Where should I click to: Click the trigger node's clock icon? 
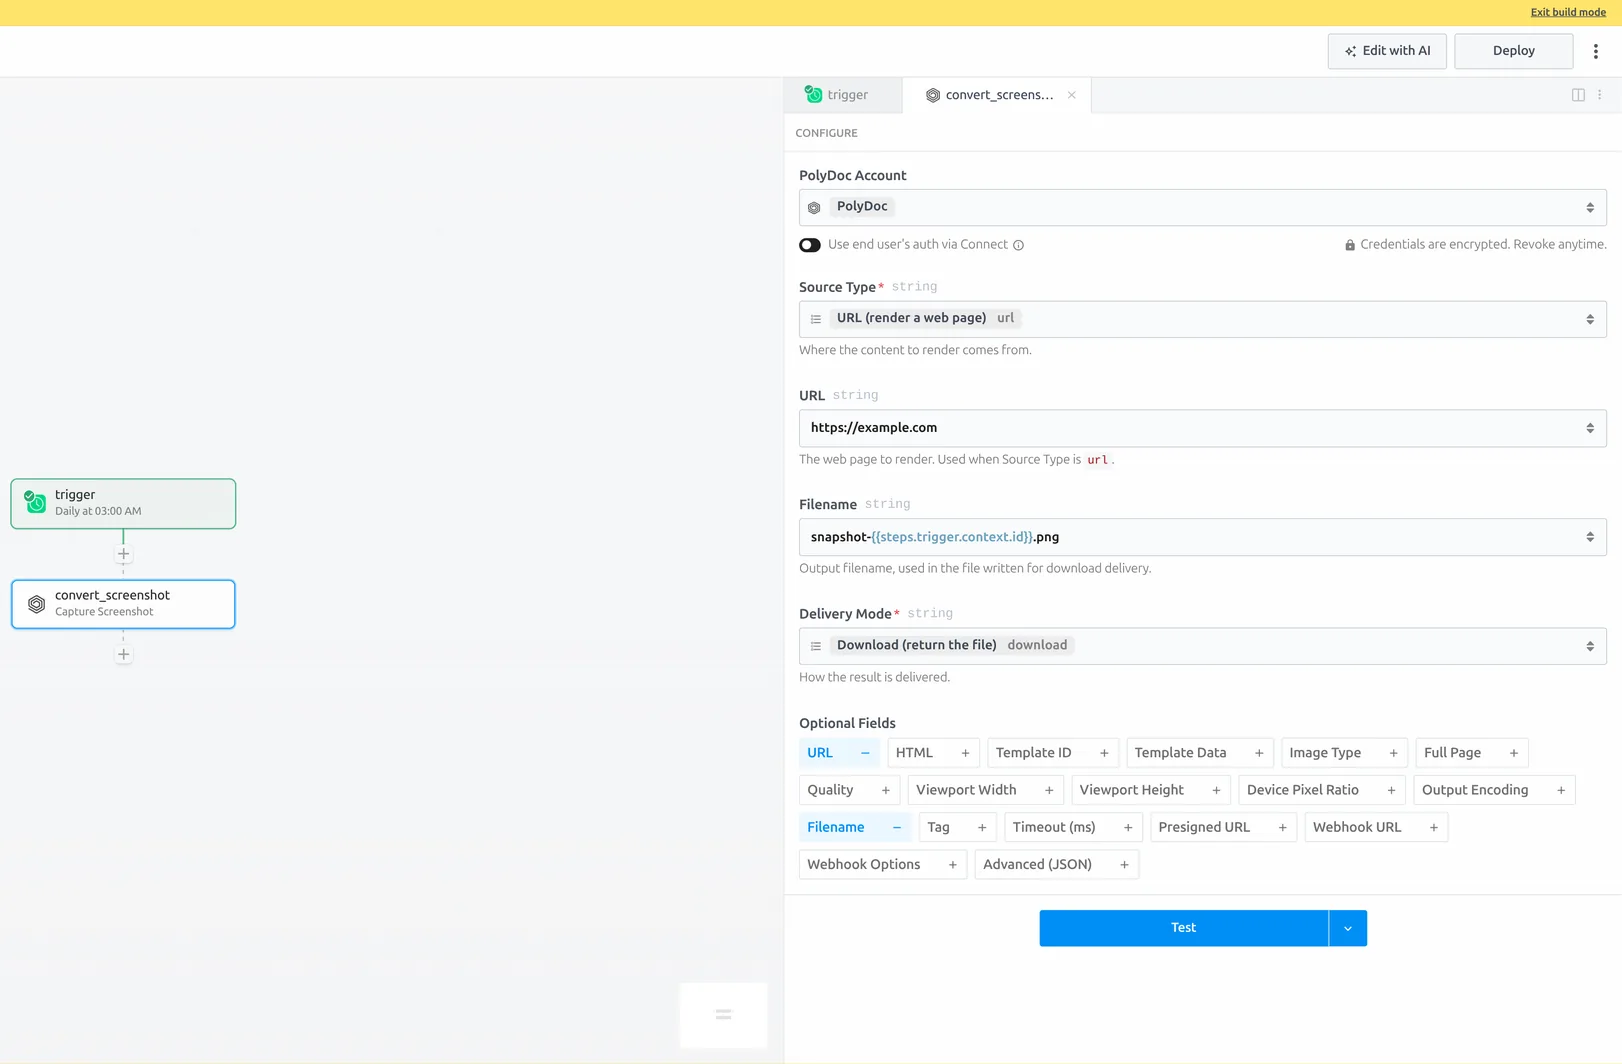[x=35, y=502]
